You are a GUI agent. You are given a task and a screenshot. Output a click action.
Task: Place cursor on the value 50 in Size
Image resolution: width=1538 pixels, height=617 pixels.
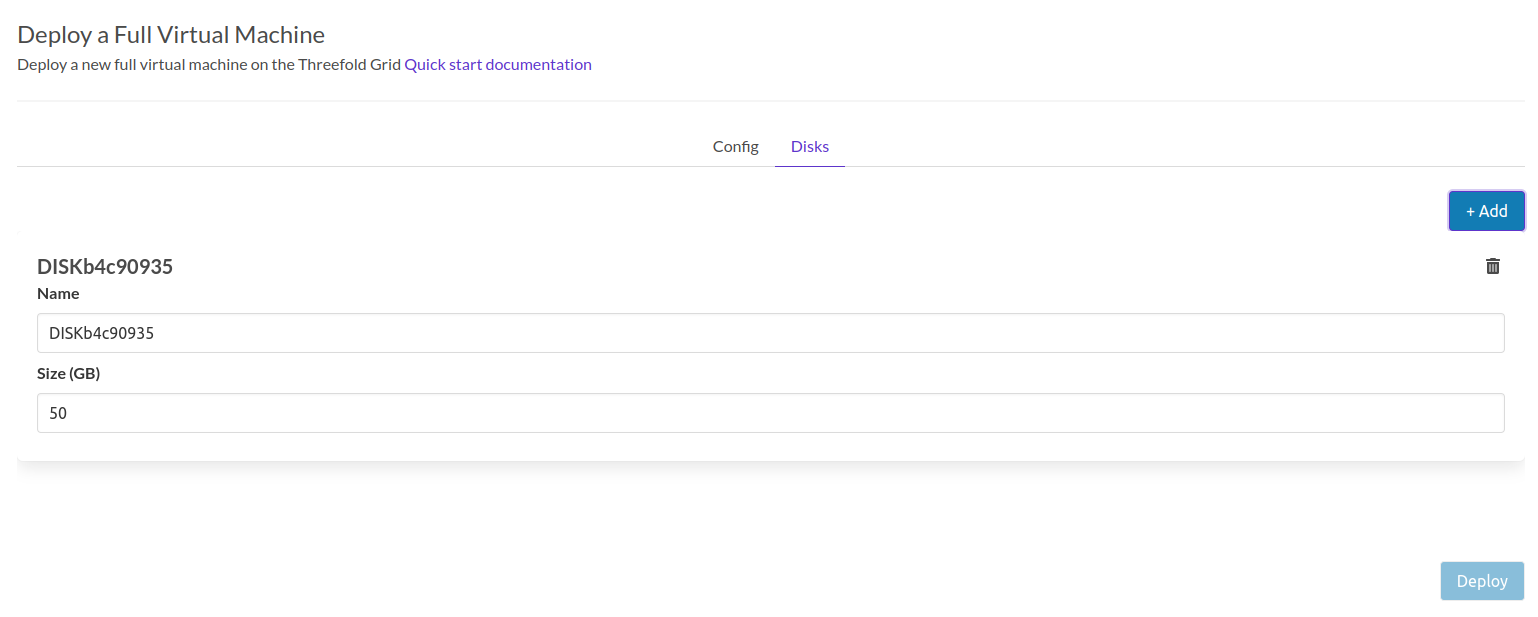[58, 413]
